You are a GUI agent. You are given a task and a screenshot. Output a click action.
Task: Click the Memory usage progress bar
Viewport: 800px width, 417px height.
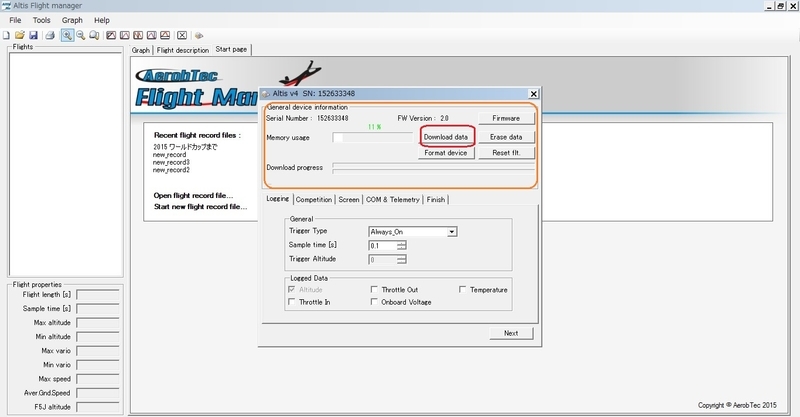coord(372,137)
